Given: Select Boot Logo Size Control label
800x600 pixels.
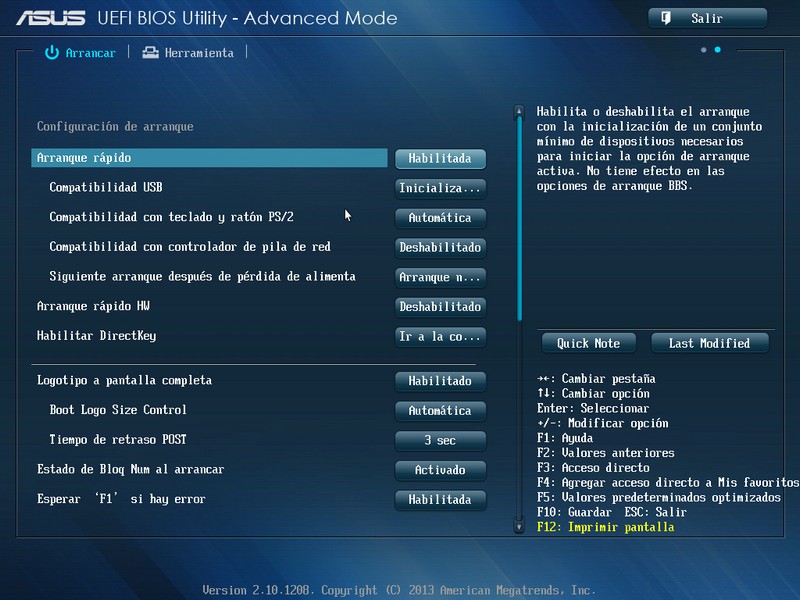Looking at the screenshot, I should 118,410.
